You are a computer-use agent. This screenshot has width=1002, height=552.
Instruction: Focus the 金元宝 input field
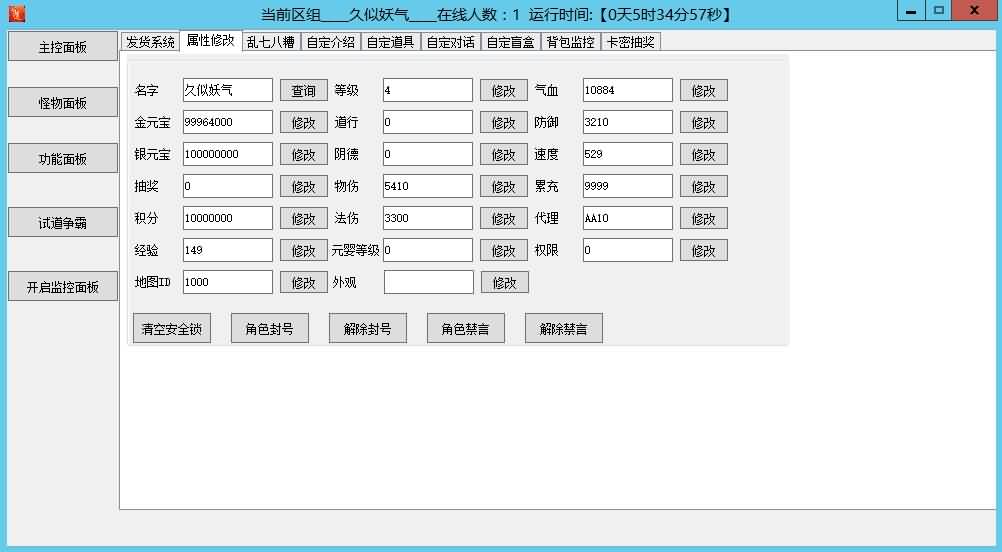point(227,122)
